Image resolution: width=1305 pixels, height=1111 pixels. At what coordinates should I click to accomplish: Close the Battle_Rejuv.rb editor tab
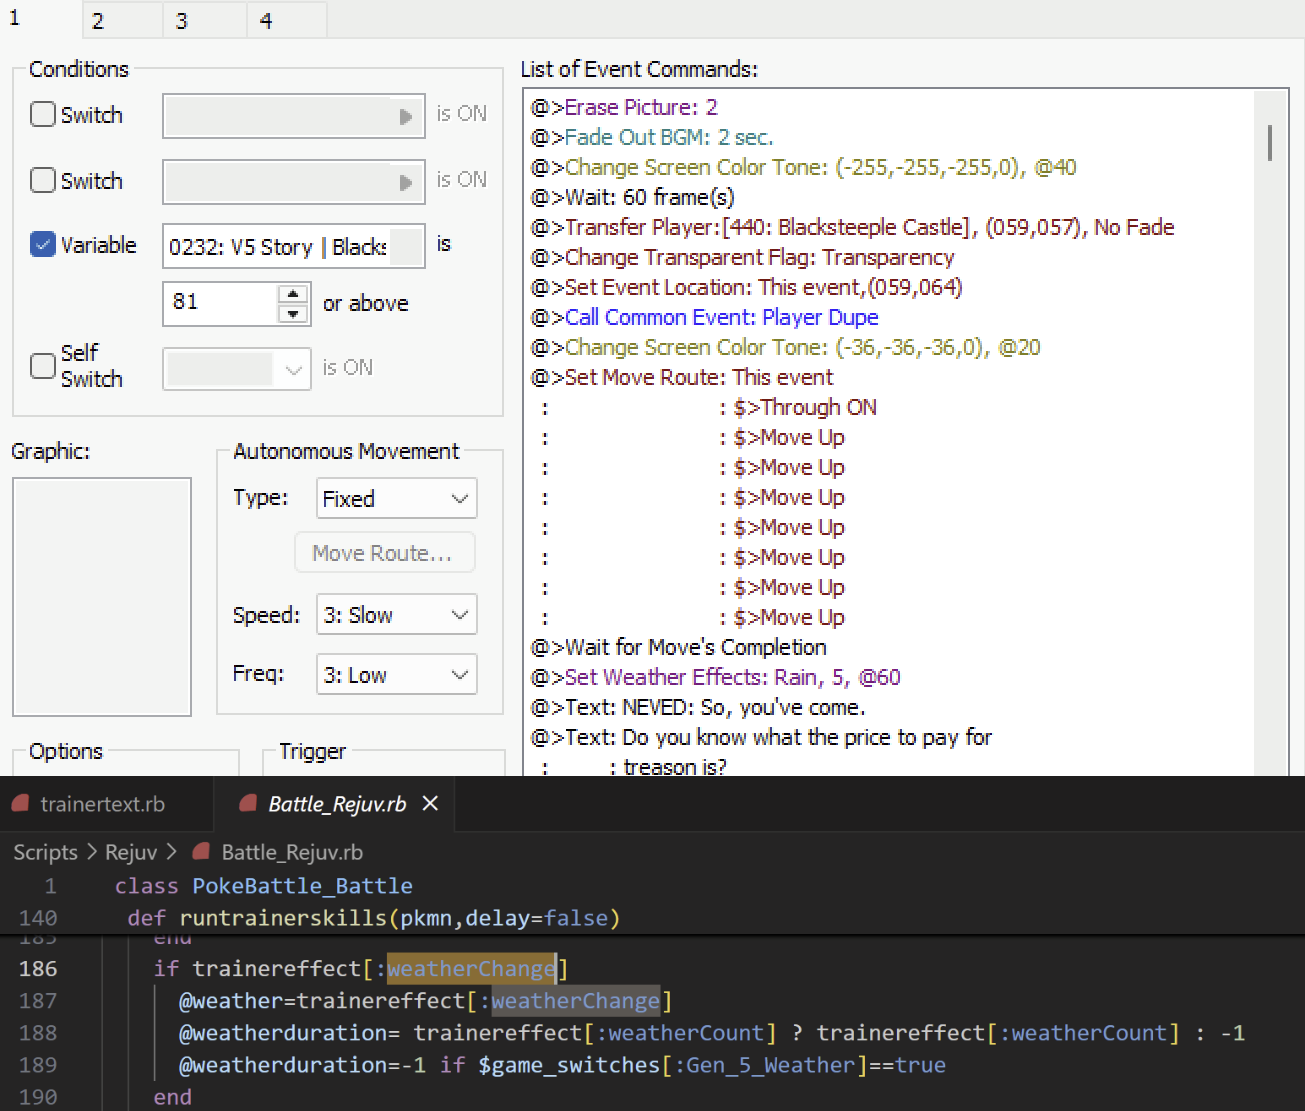[430, 803]
